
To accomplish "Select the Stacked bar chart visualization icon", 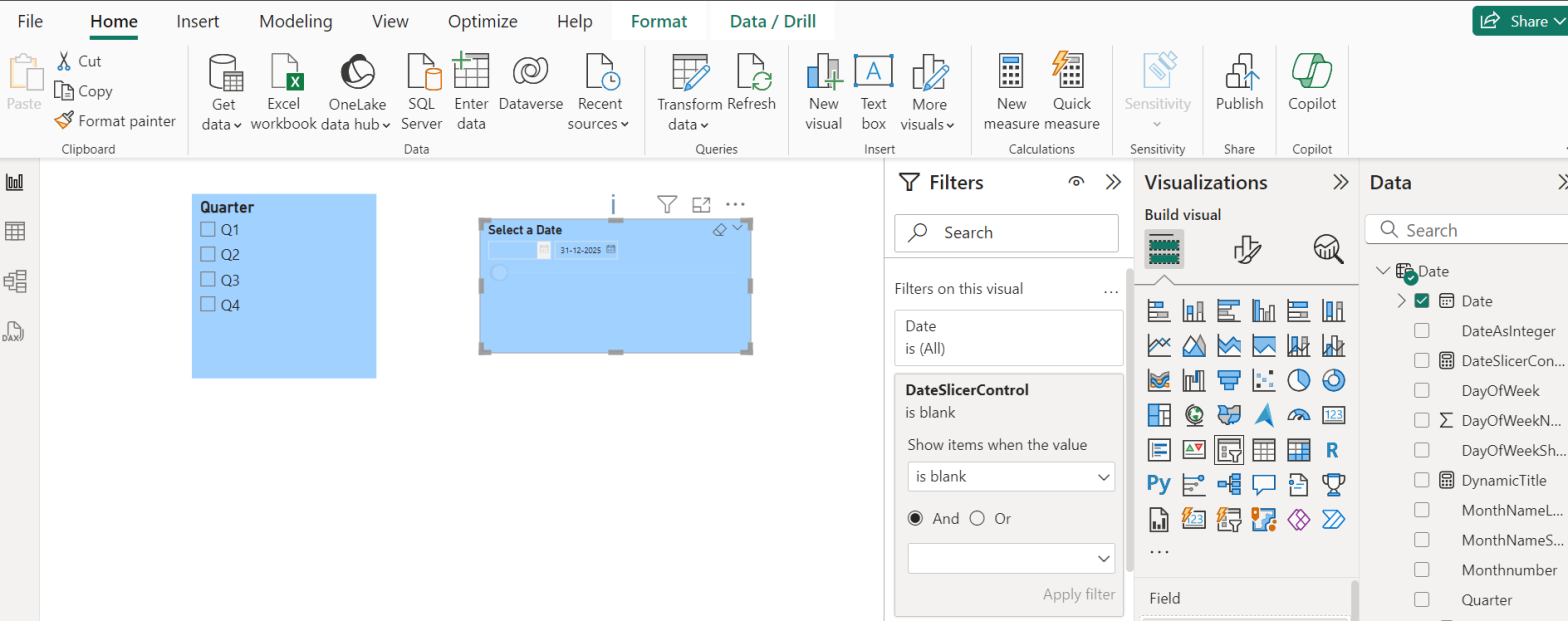I will (x=1159, y=310).
